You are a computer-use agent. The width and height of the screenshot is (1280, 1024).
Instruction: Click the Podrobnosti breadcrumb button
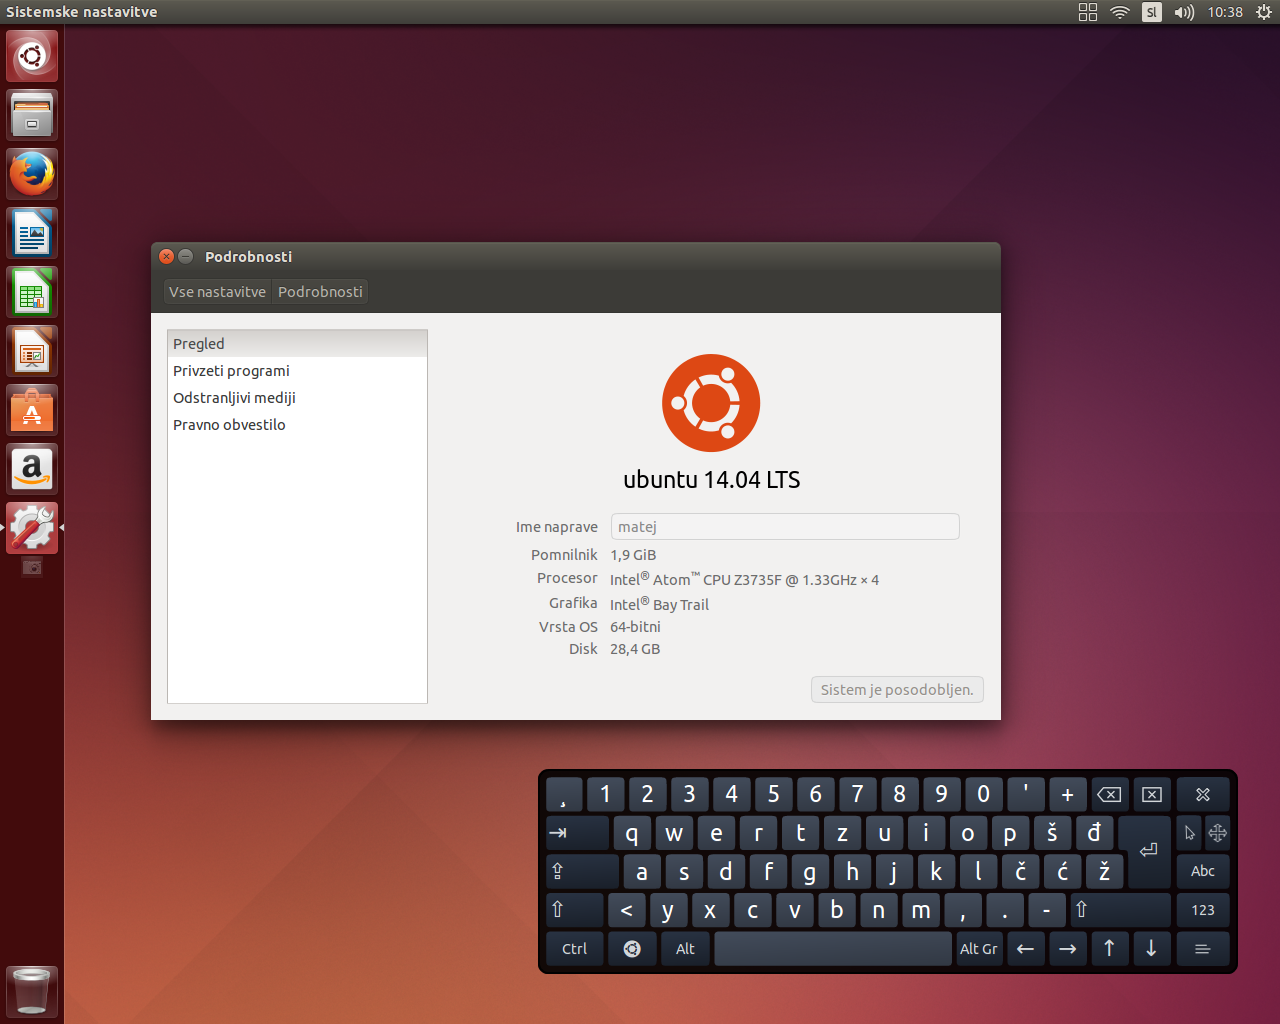320,292
